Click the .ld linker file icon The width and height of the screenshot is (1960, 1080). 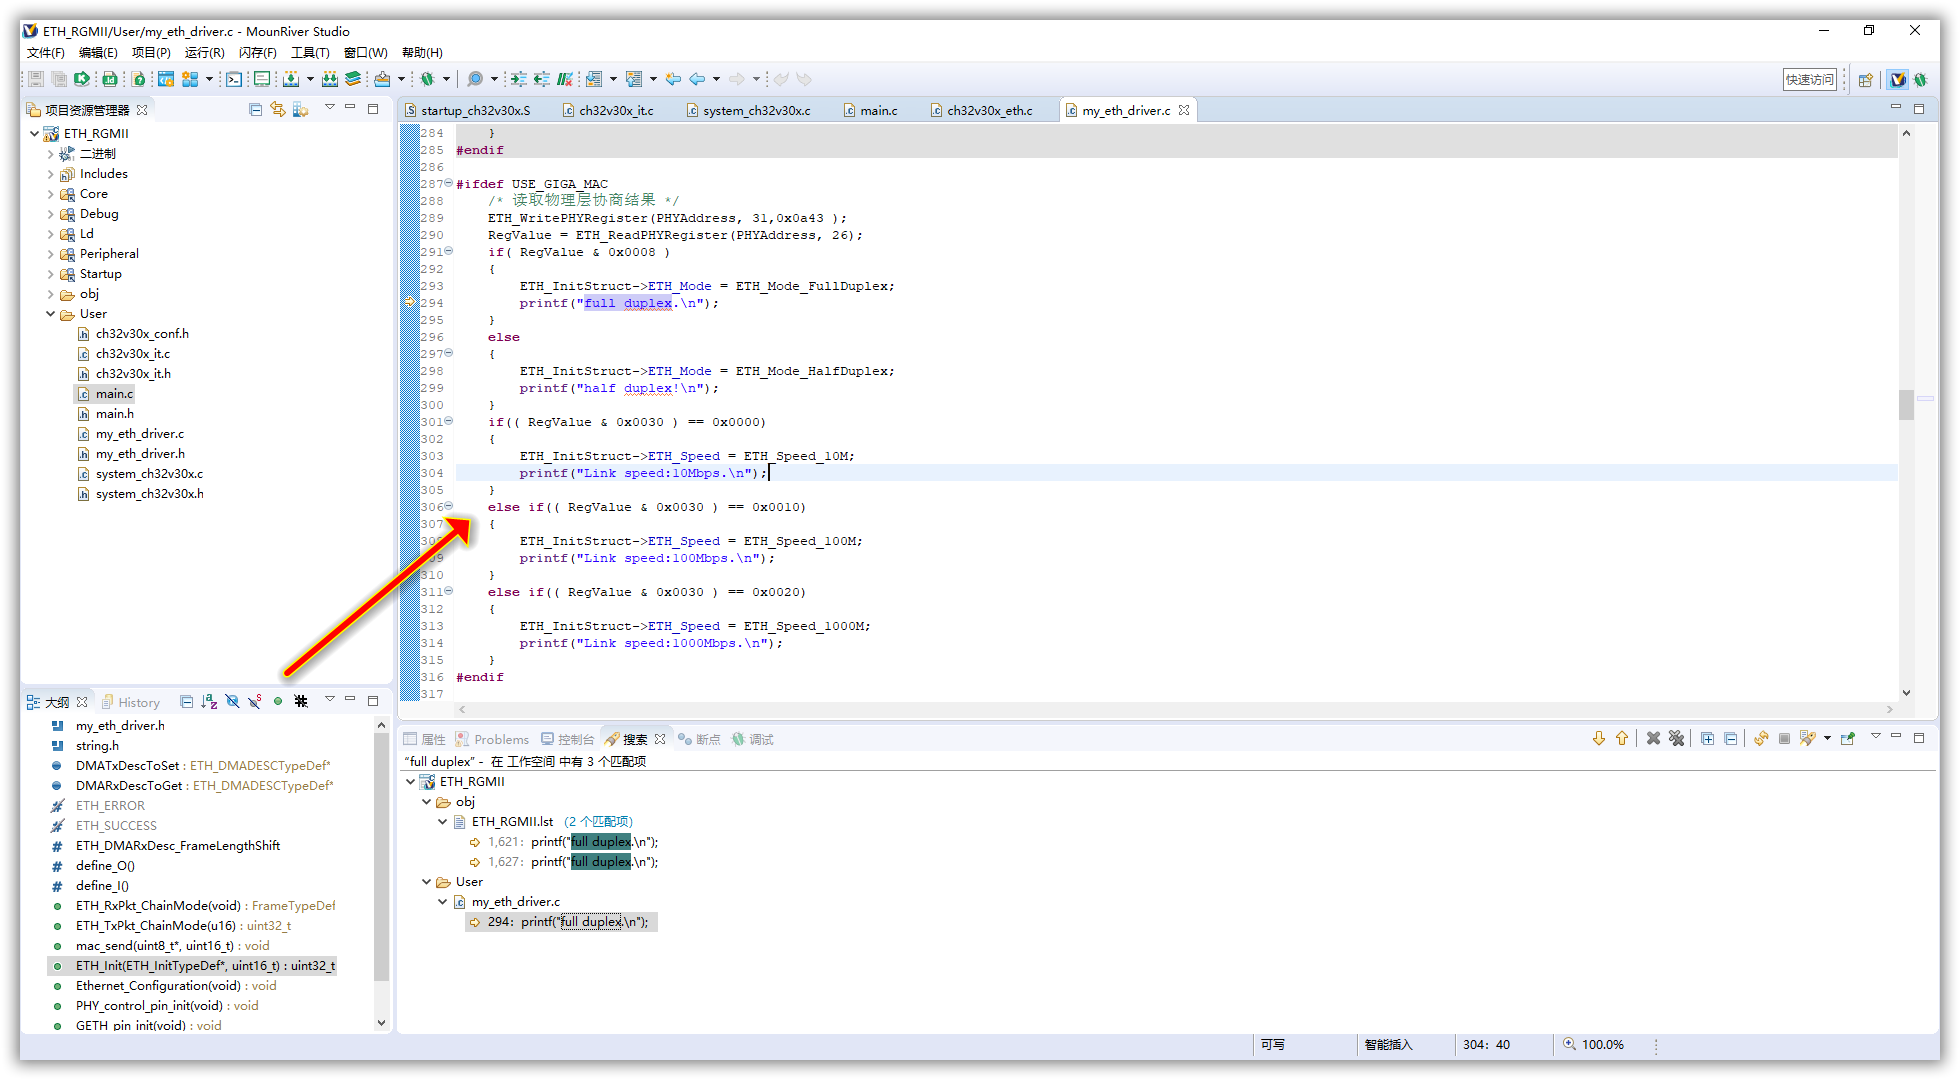(x=109, y=79)
